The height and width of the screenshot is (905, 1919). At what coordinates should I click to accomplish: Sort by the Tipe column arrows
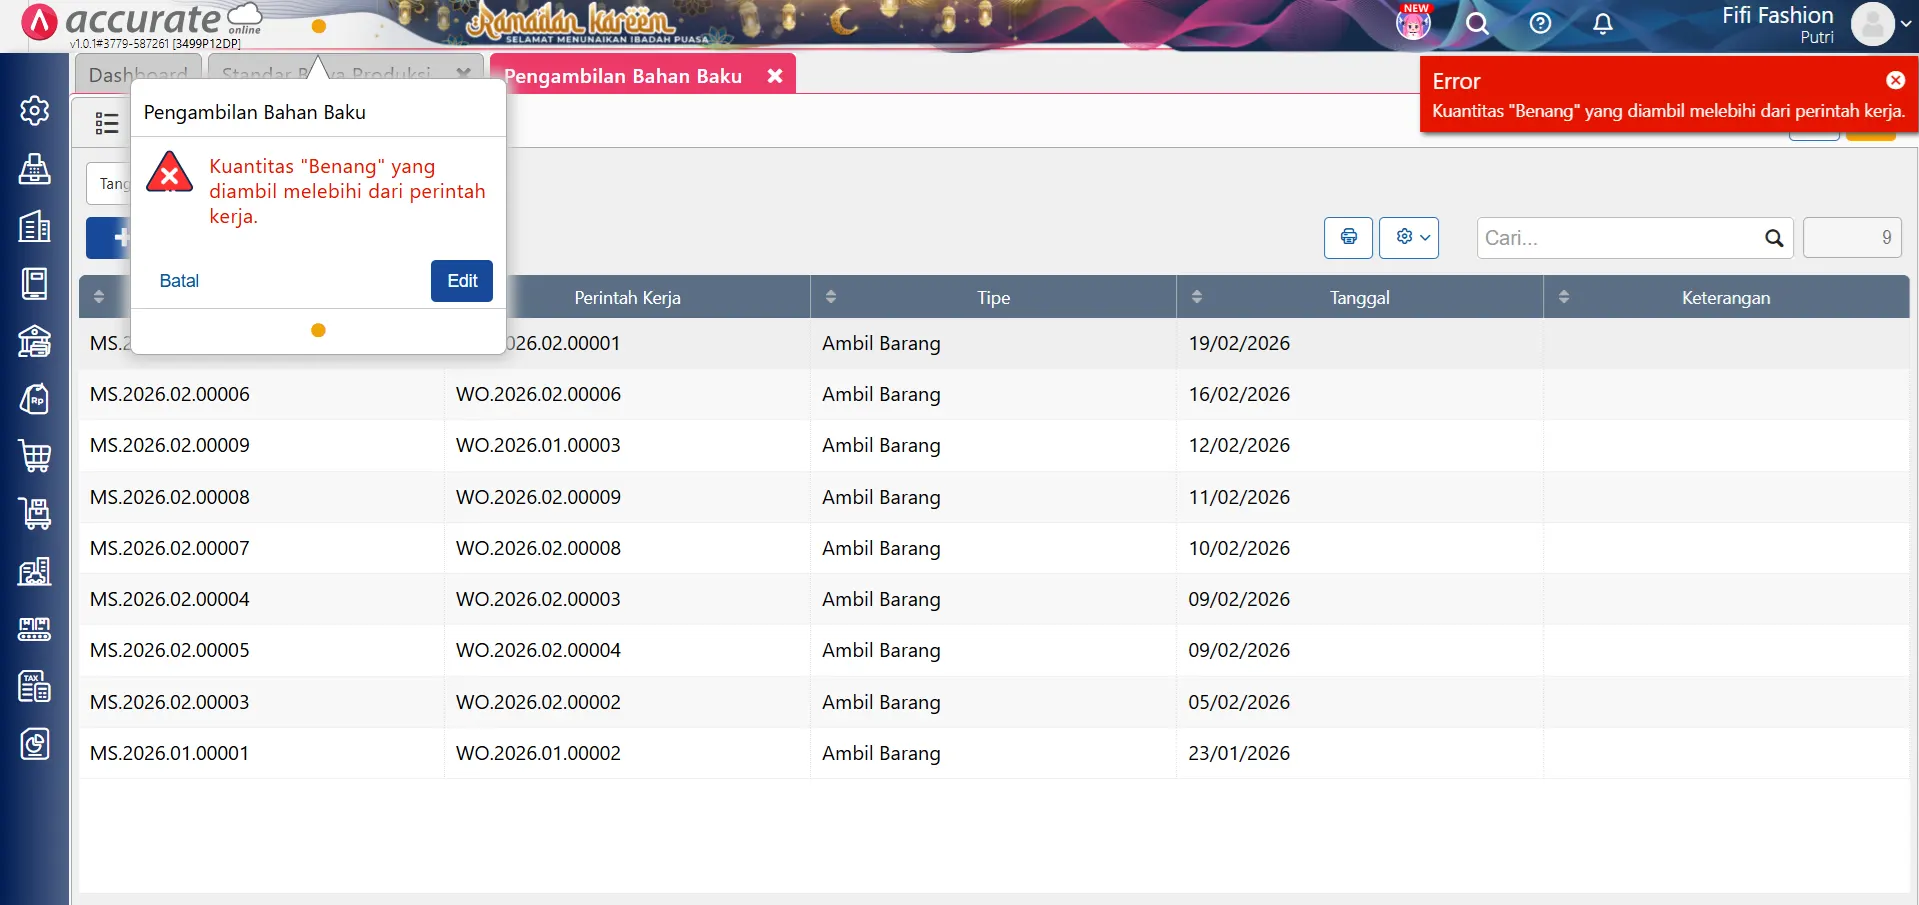[831, 297]
